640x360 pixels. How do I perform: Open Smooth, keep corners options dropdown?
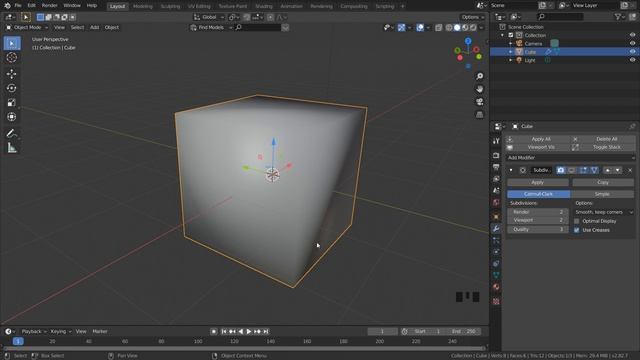click(604, 212)
